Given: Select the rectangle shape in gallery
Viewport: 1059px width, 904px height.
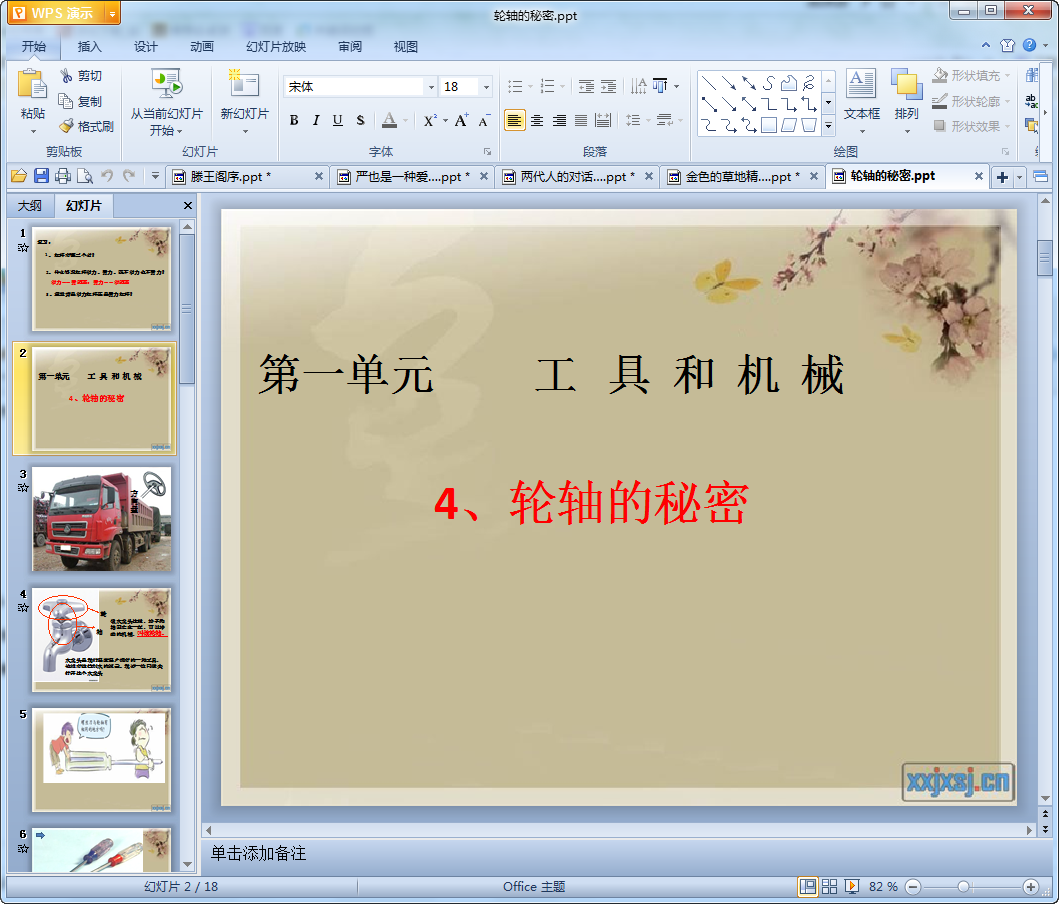Looking at the screenshot, I should click(769, 125).
